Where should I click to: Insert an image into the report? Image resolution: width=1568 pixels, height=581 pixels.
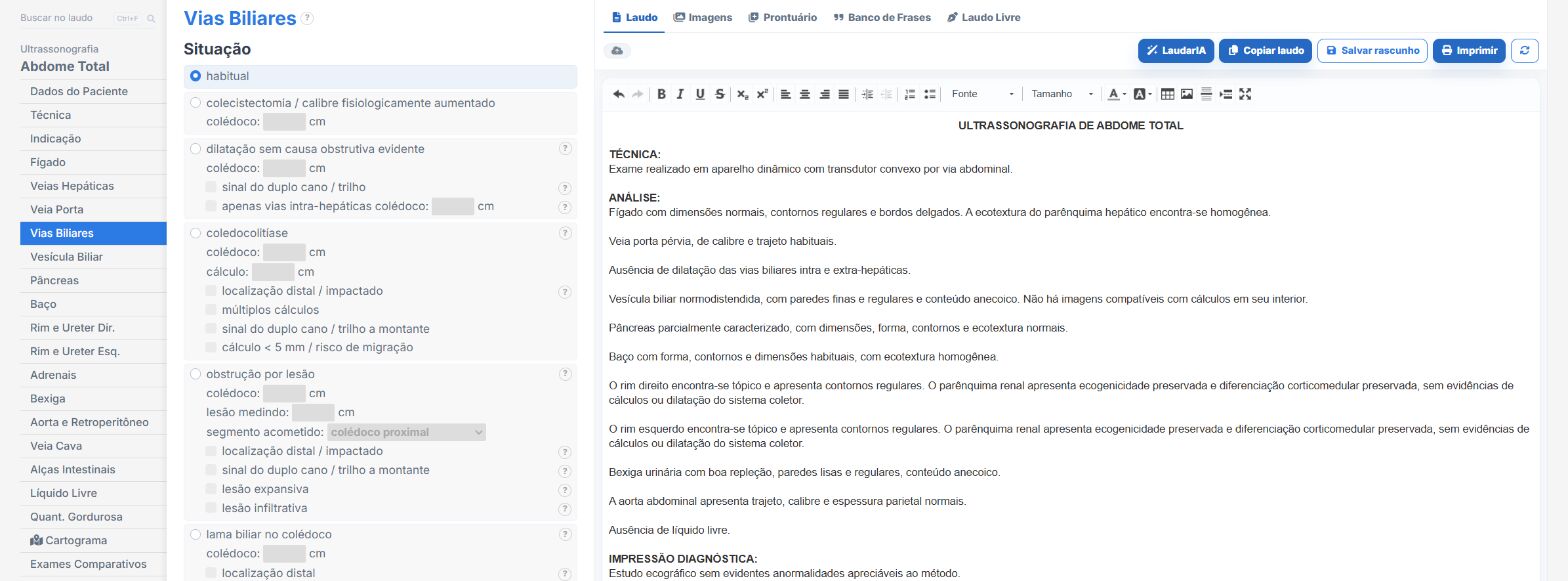[1187, 94]
